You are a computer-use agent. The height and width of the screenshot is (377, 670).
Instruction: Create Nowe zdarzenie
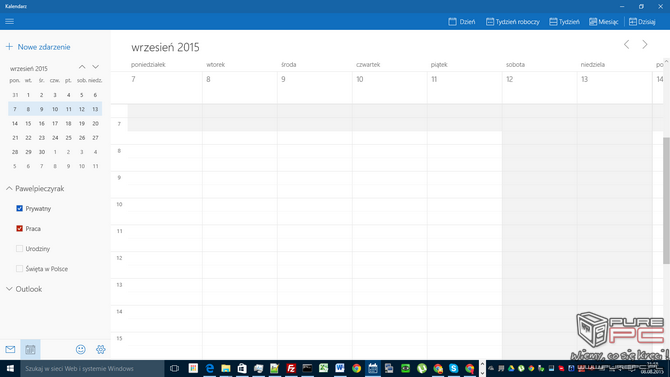click(38, 47)
